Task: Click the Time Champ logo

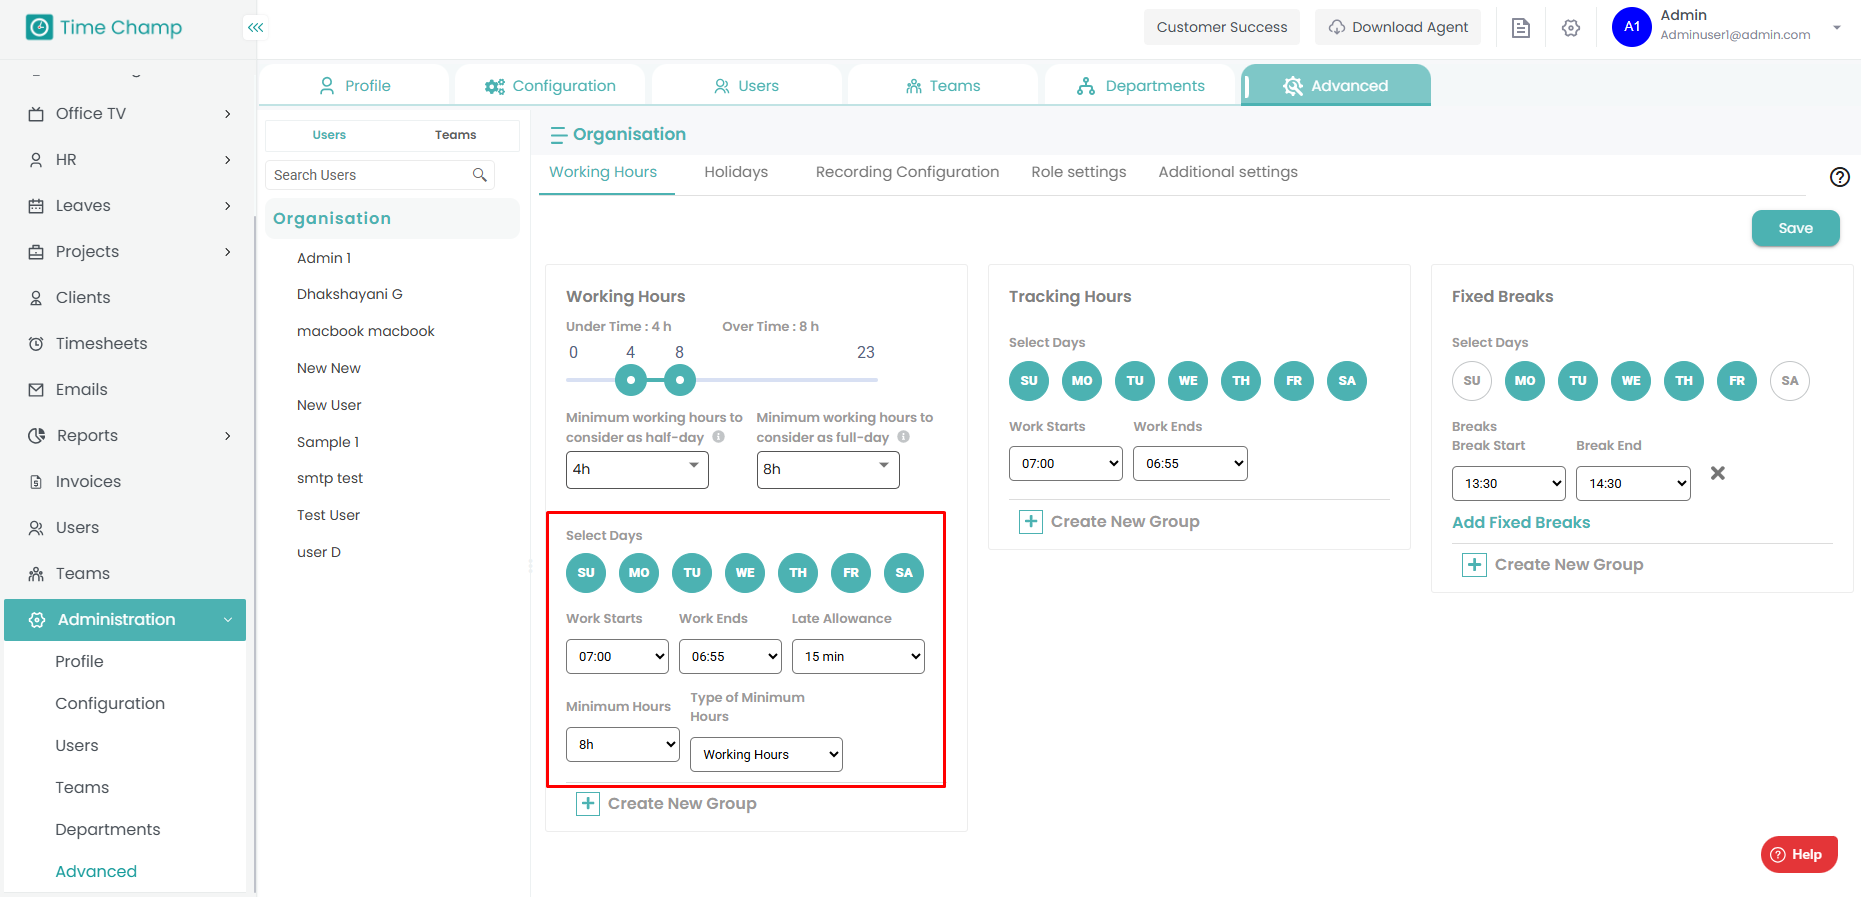Action: 104,27
